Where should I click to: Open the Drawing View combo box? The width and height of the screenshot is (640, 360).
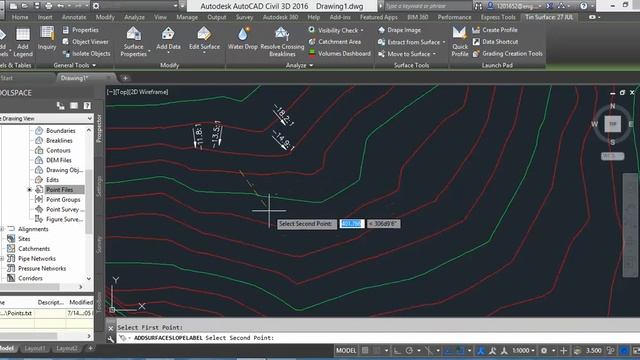(46, 118)
